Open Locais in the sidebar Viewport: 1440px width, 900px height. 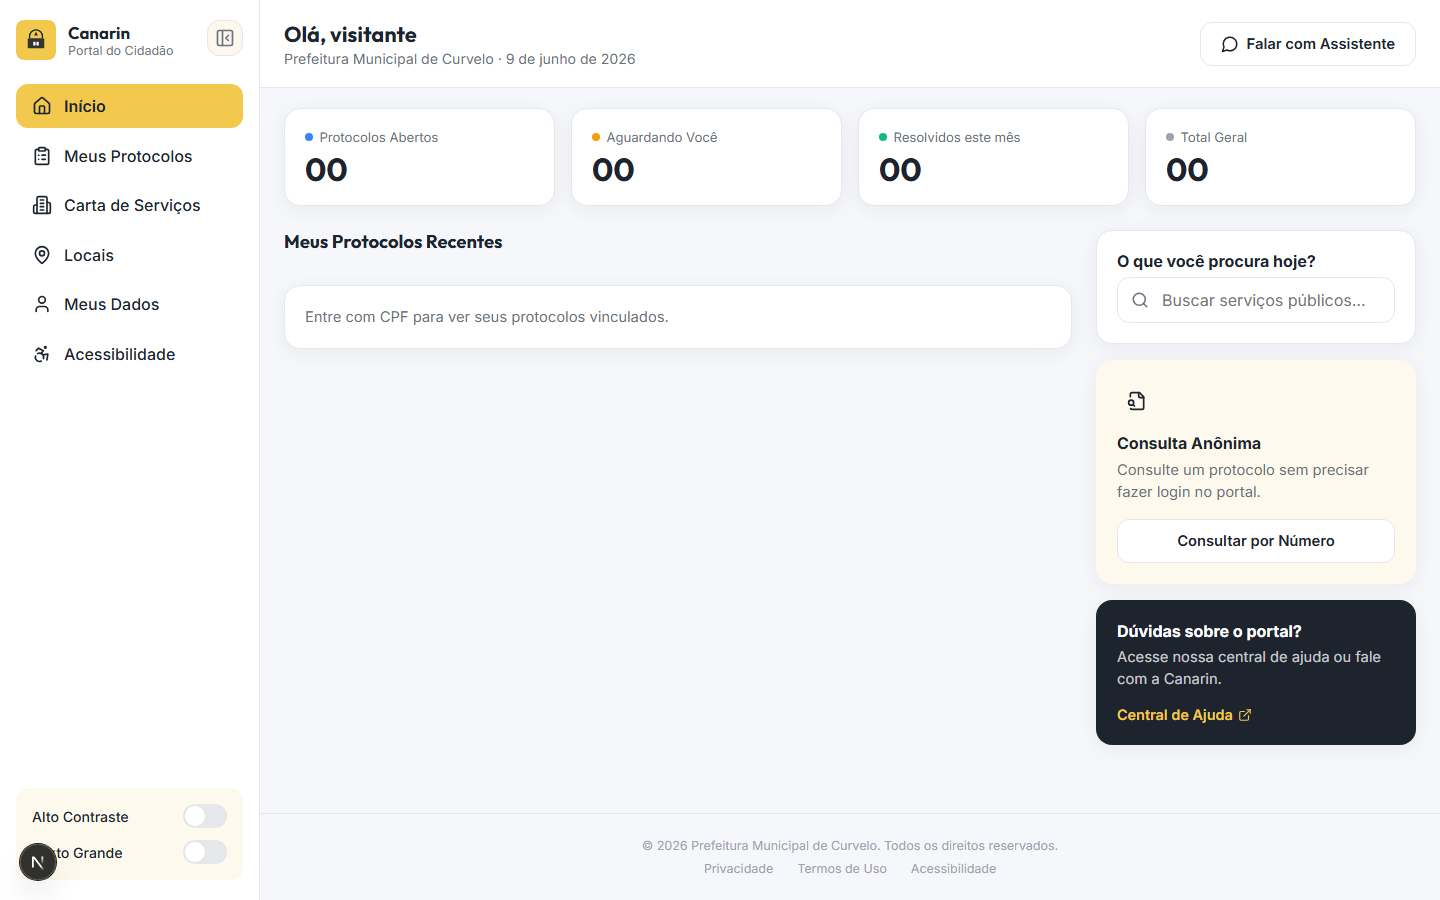129,255
